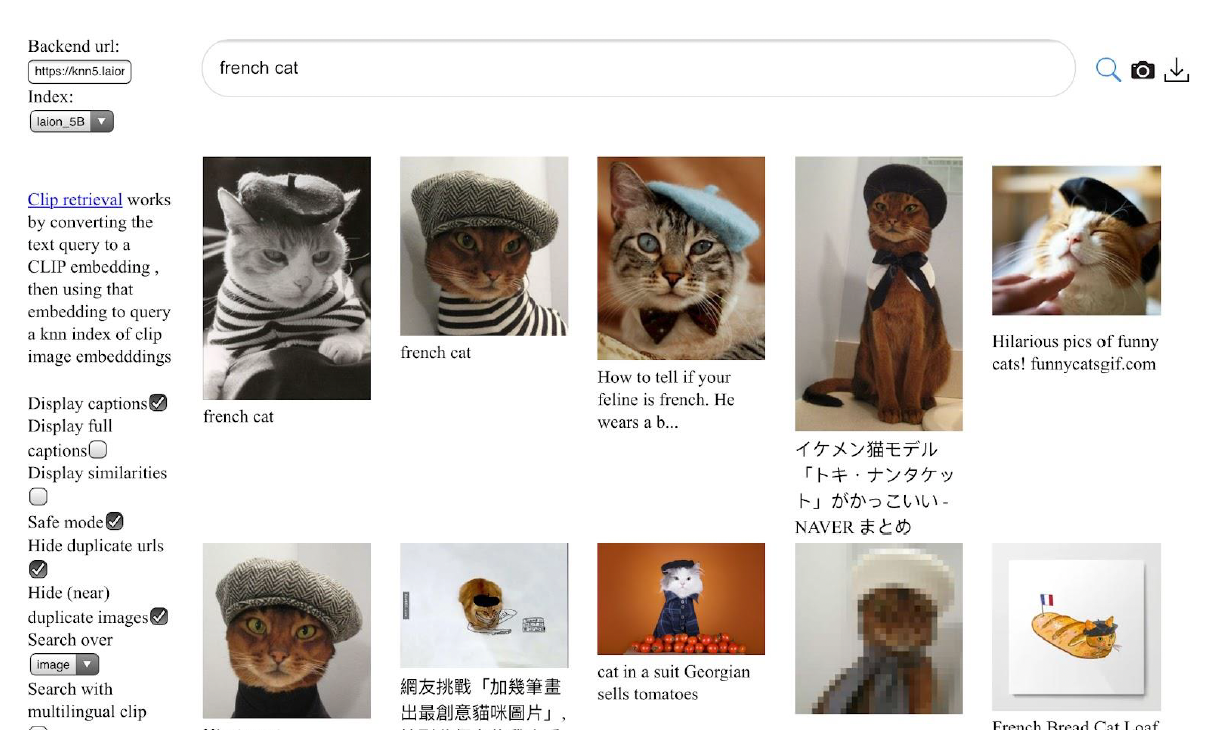
Task: Uncheck the Hide duplicate urls checkbox
Action: [38, 569]
